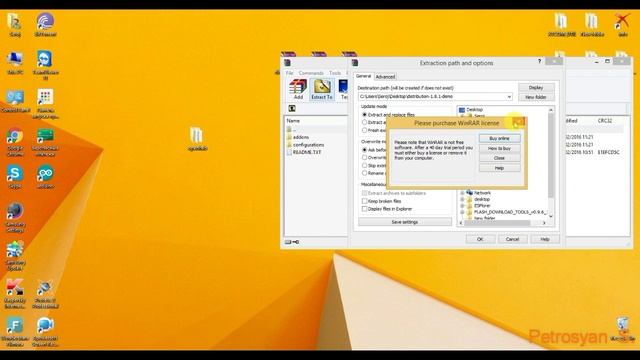Select Extract and replace files radio button
This screenshot has width=640, height=360.
(x=364, y=115)
